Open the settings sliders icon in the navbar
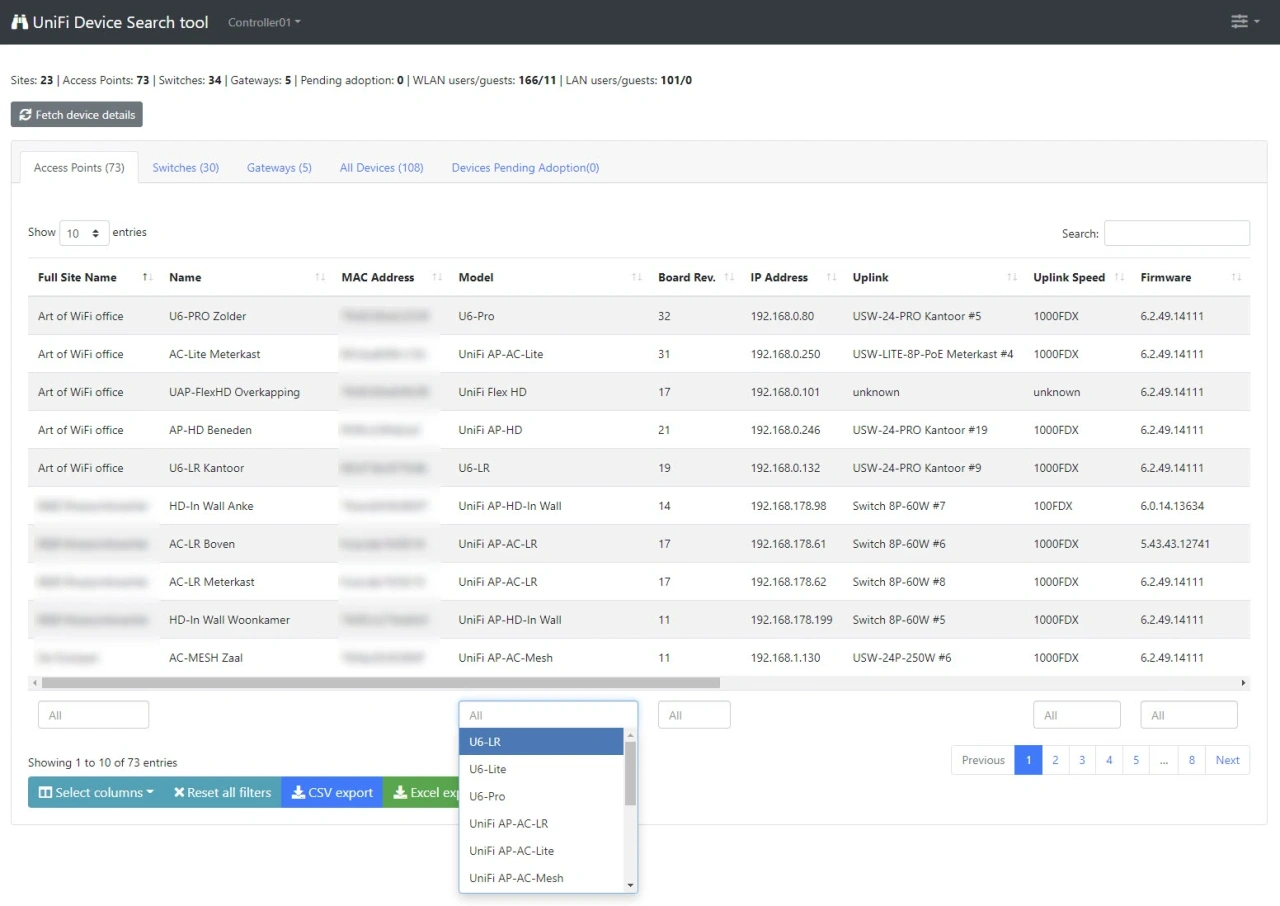1280x906 pixels. [x=1239, y=20]
